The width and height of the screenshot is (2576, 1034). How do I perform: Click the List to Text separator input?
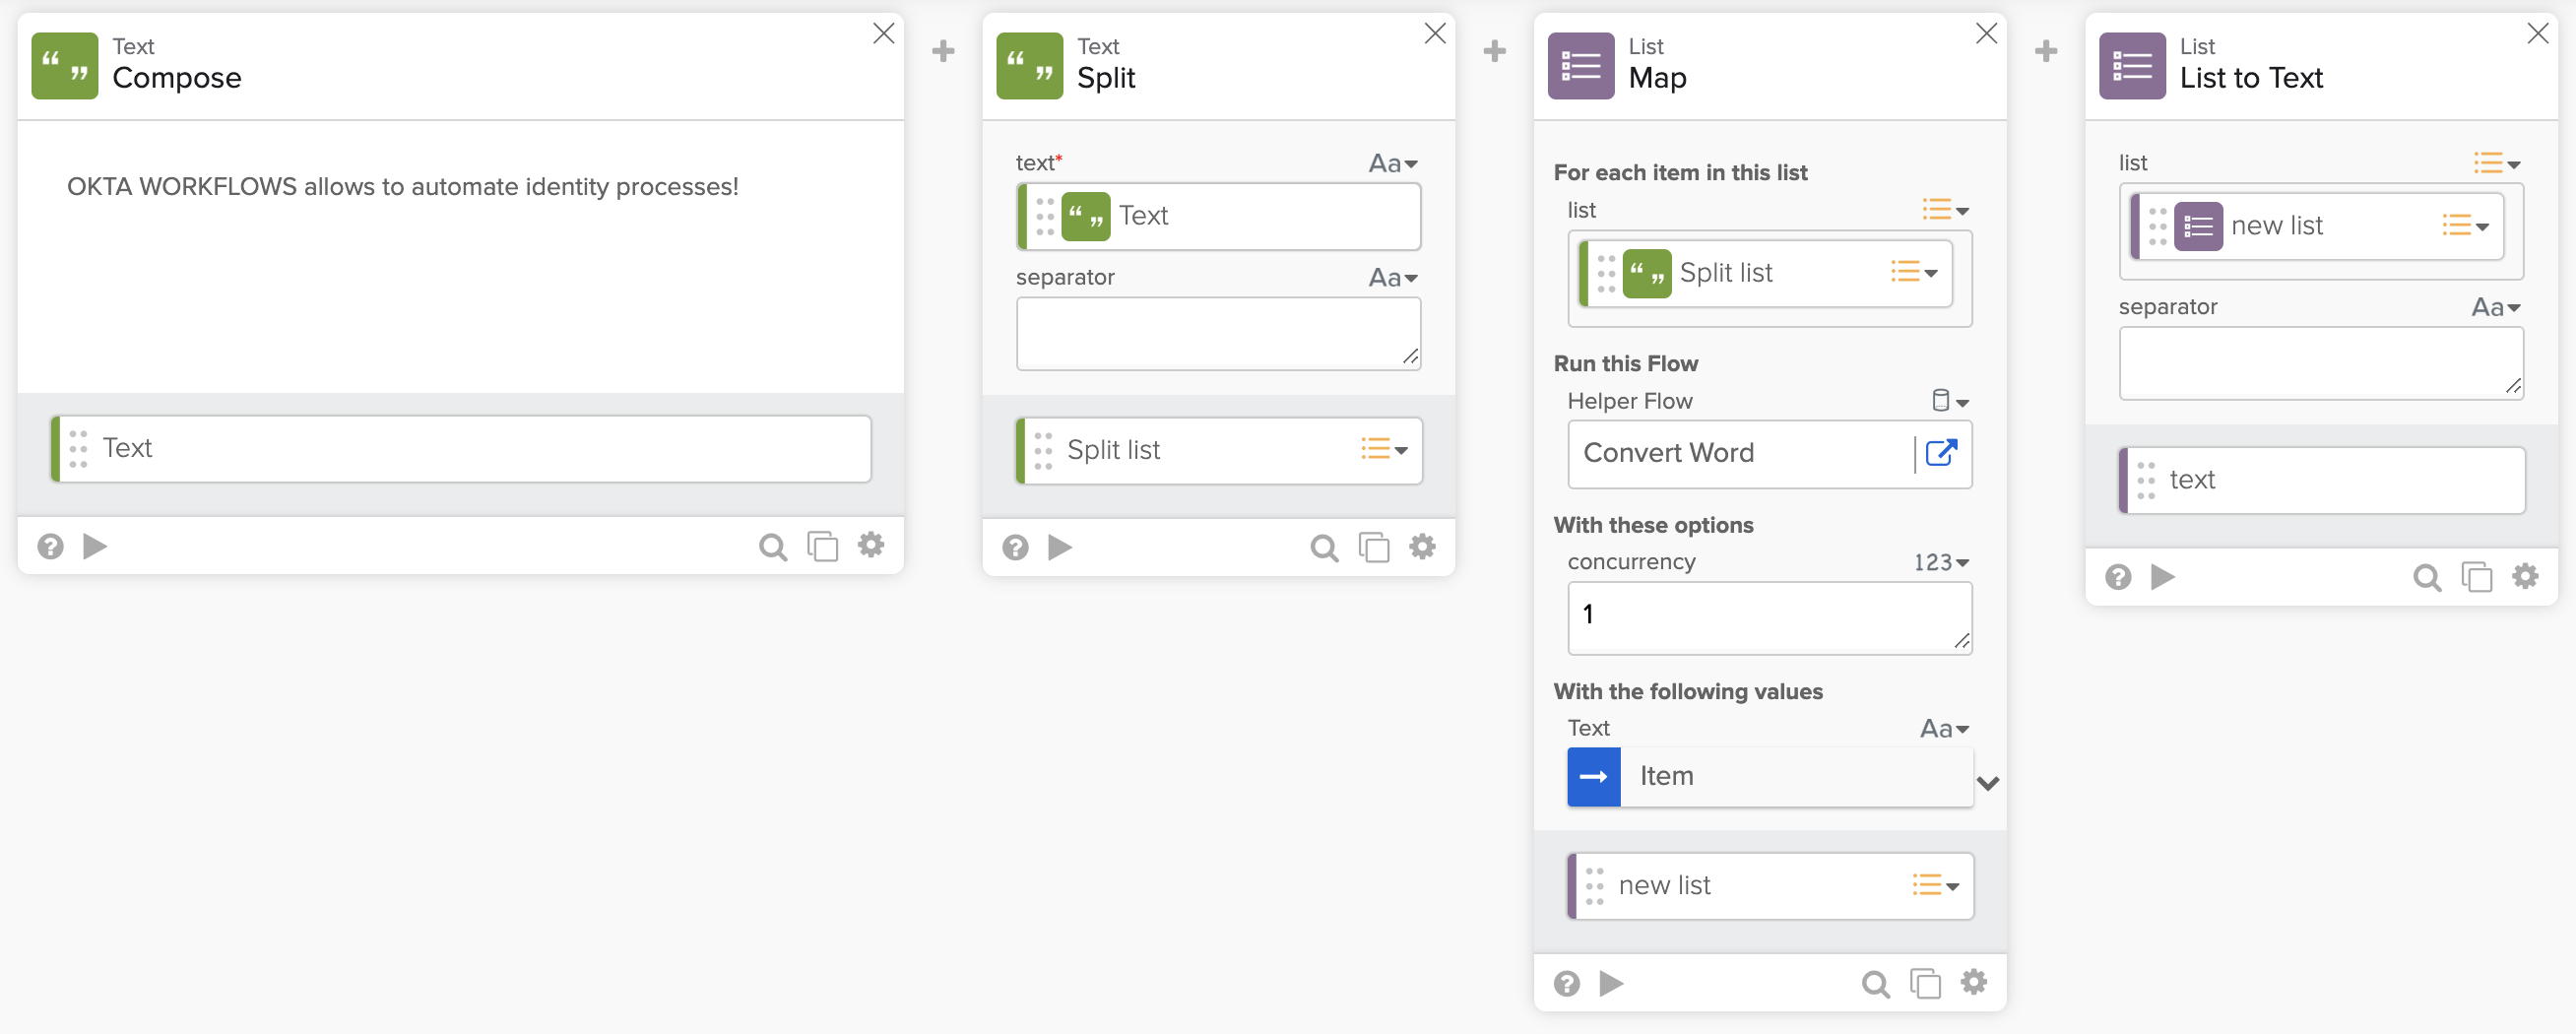coord(2320,363)
